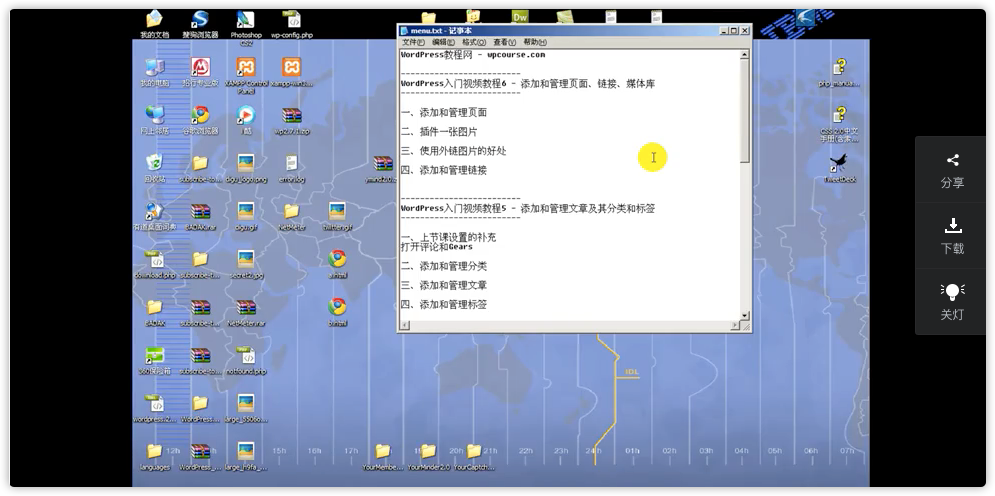This screenshot has height=496, width=995.
Task: Select the b.html Chrome file icon
Action: click(x=337, y=312)
